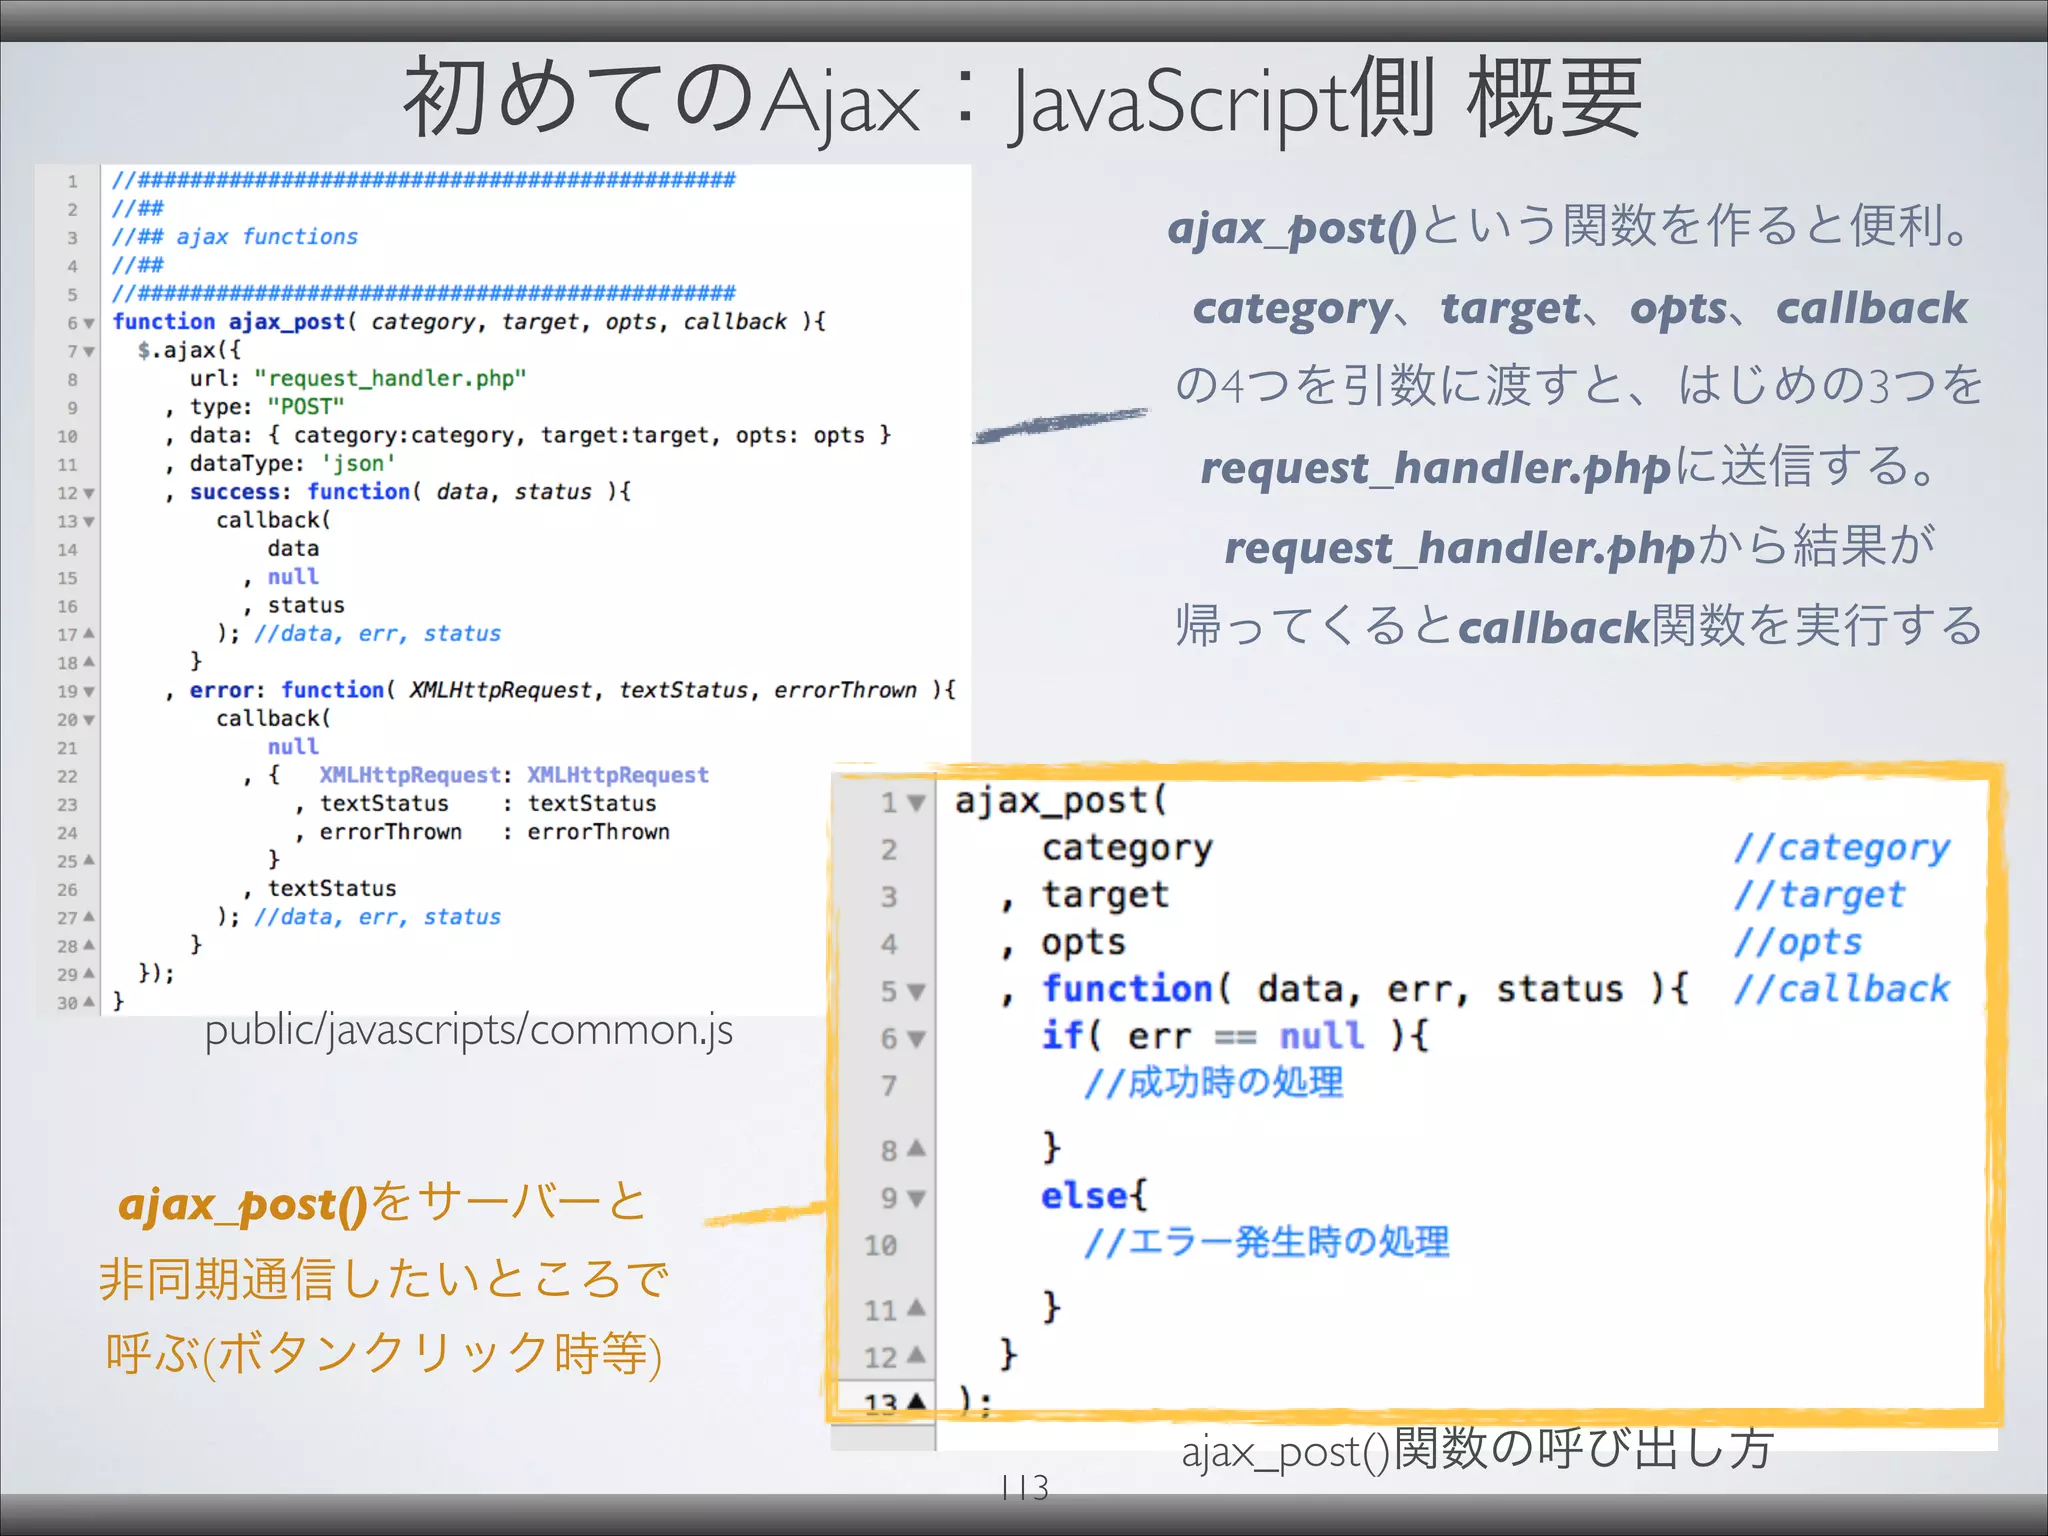Click success: function( data, status ){ line
The height and width of the screenshot is (1536, 2048).
(398, 492)
